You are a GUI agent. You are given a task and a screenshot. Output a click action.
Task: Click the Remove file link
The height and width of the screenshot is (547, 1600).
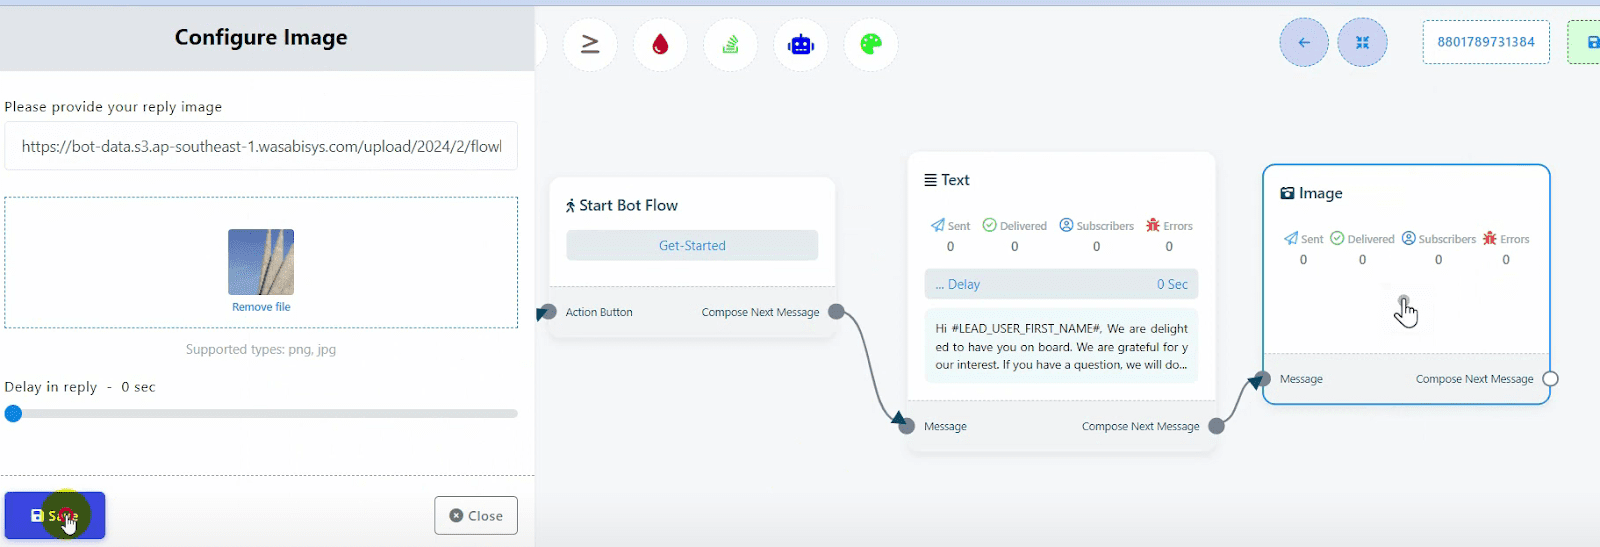pyautogui.click(x=261, y=307)
